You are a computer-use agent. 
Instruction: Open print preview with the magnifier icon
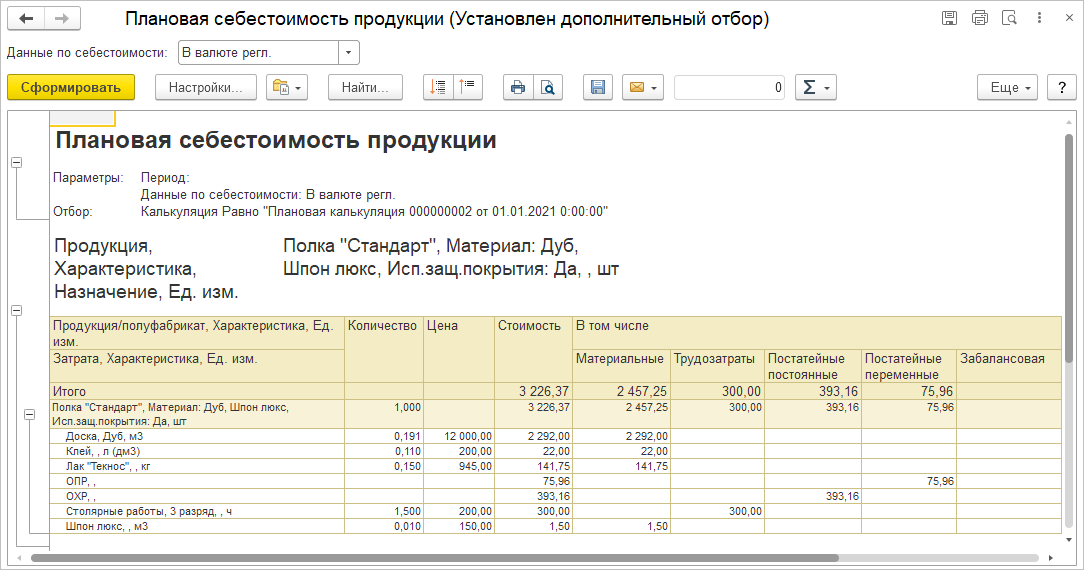pos(548,88)
